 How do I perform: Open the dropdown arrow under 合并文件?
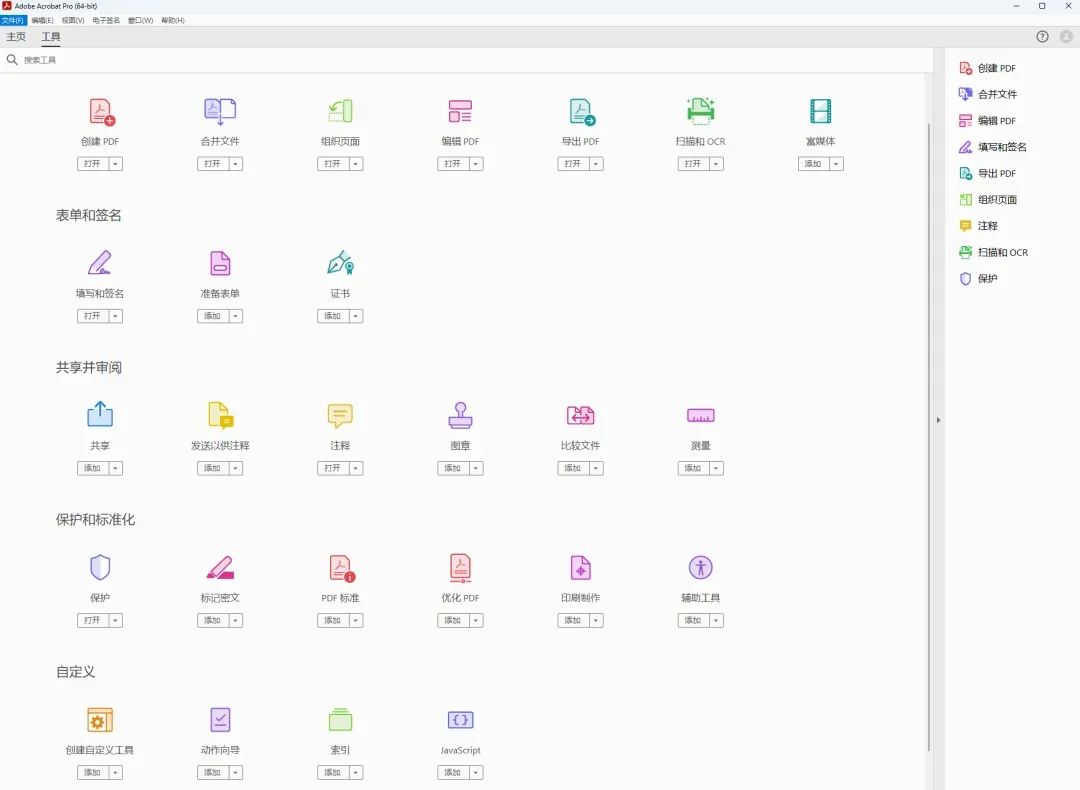click(236, 164)
